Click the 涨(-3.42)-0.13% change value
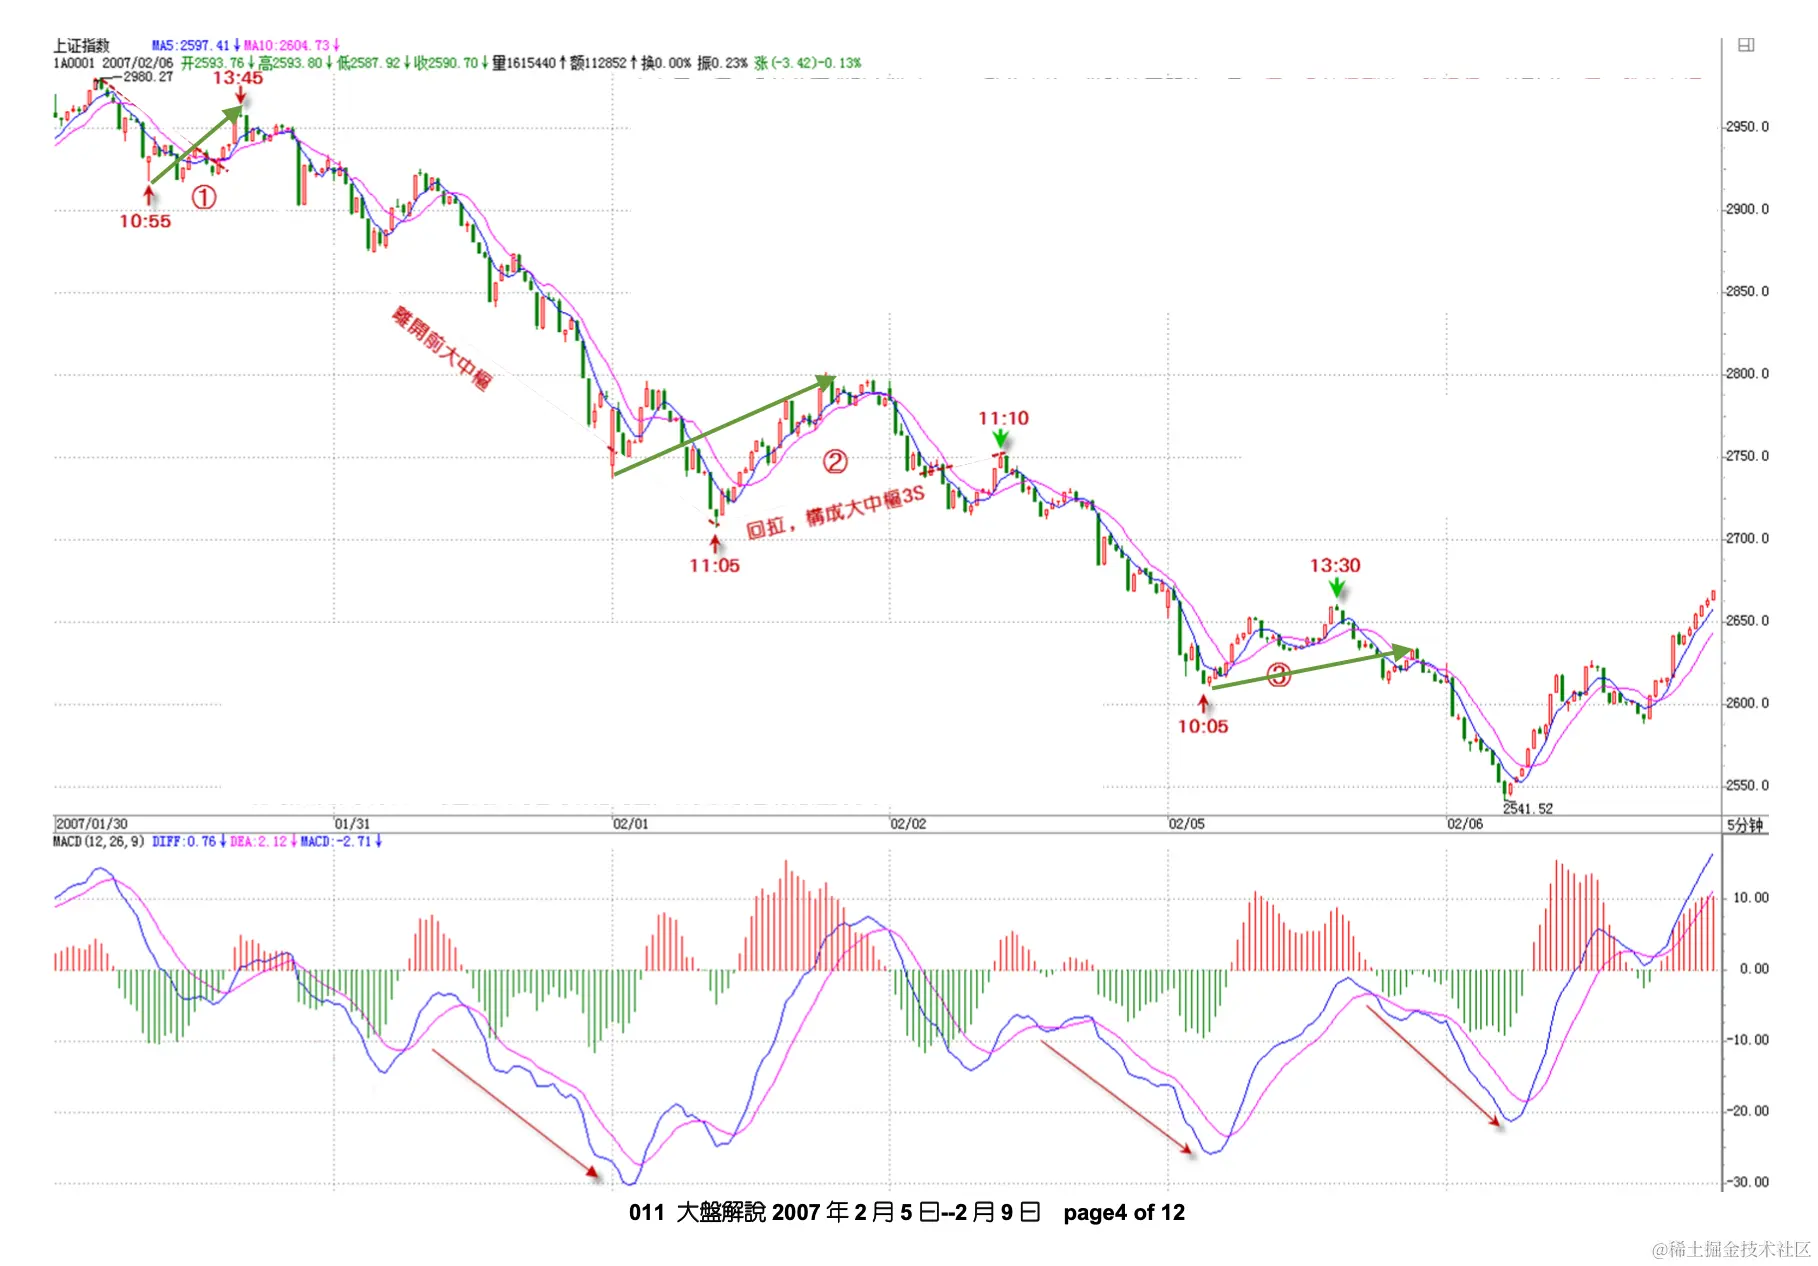Screen dimensions: 1818x1266 tap(808, 63)
